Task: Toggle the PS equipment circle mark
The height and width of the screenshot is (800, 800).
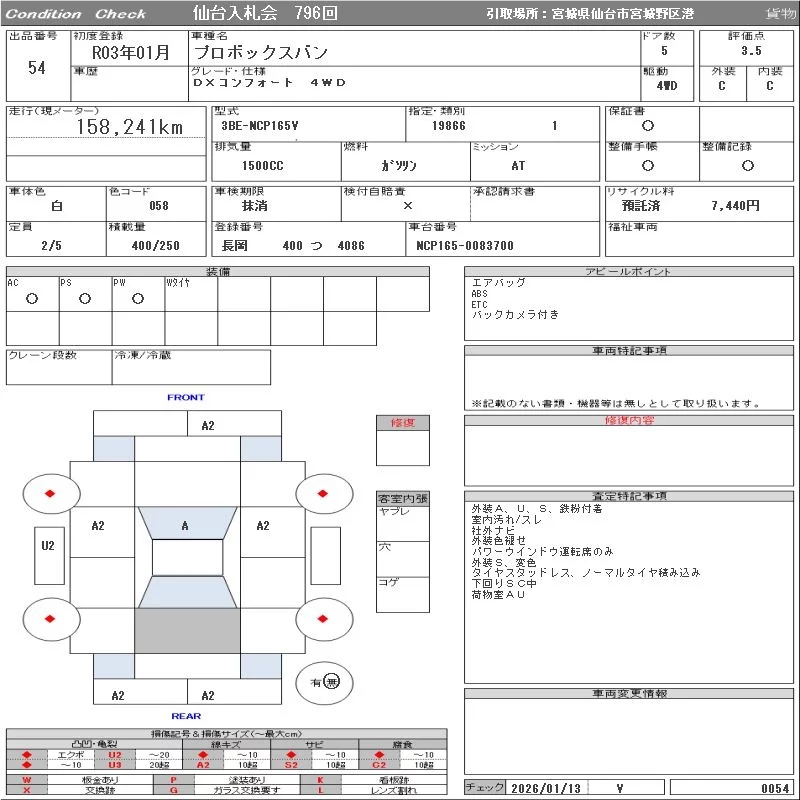Action: pyautogui.click(x=85, y=298)
